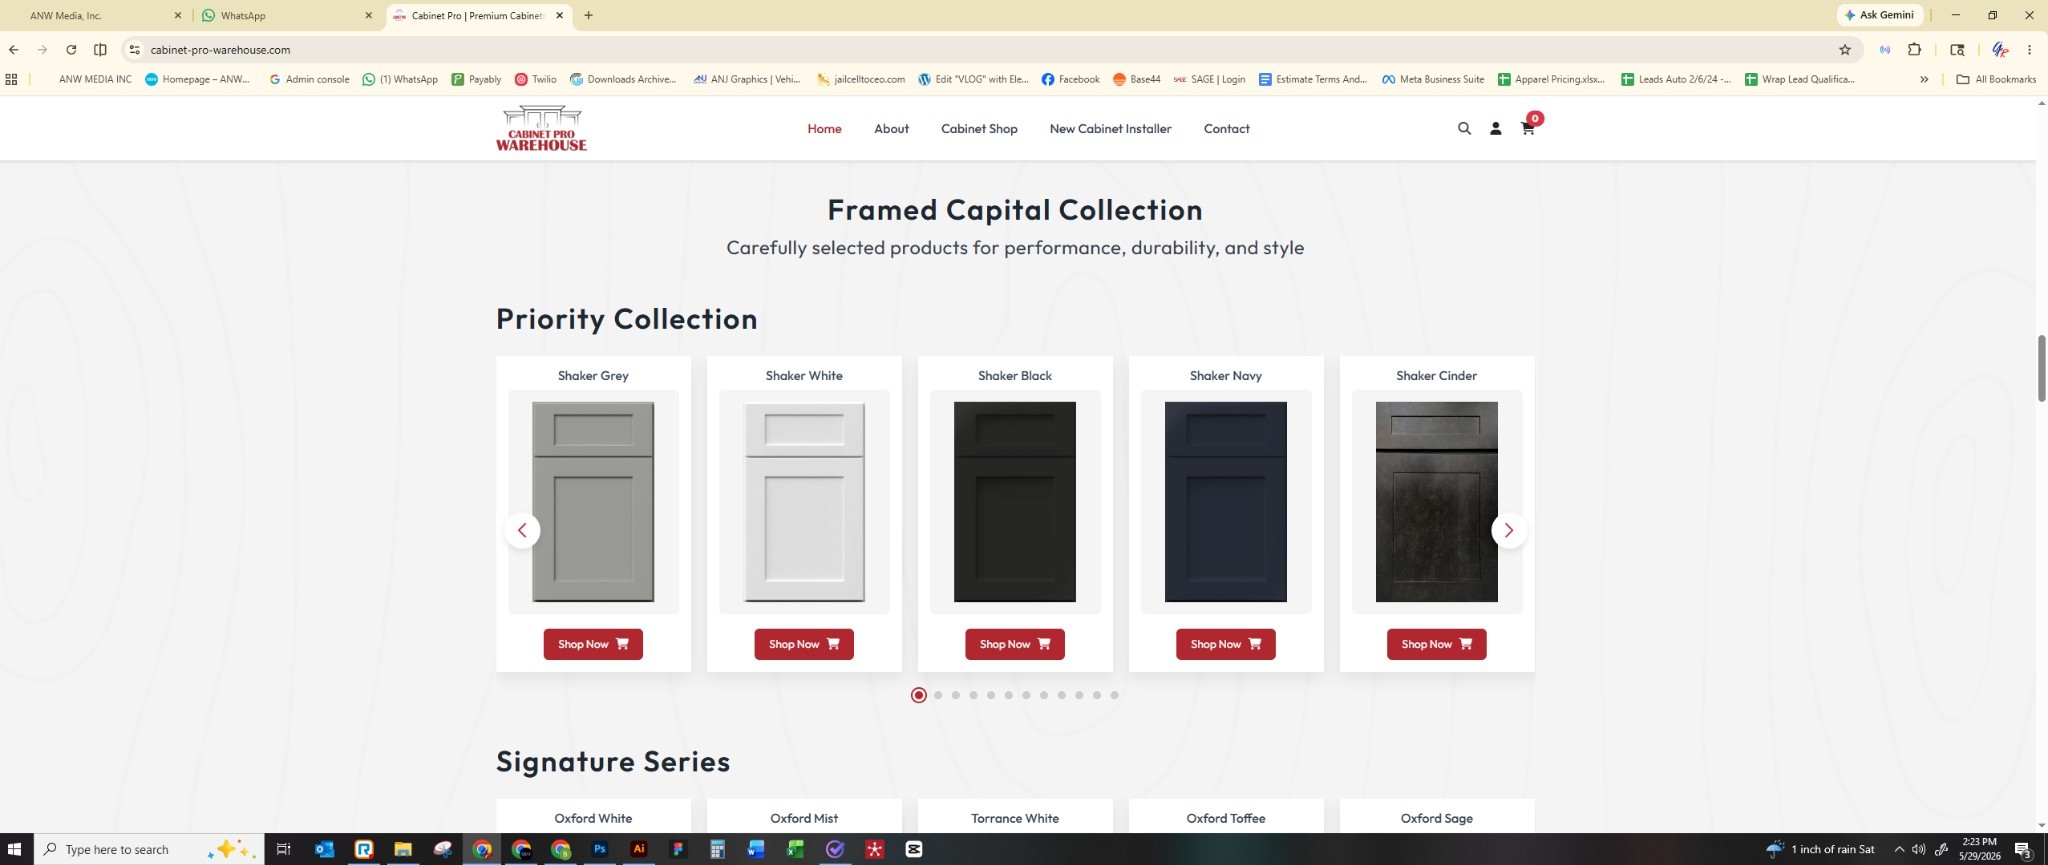This screenshot has width=2048, height=865.
Task: Open the user account icon
Action: pyautogui.click(x=1496, y=129)
